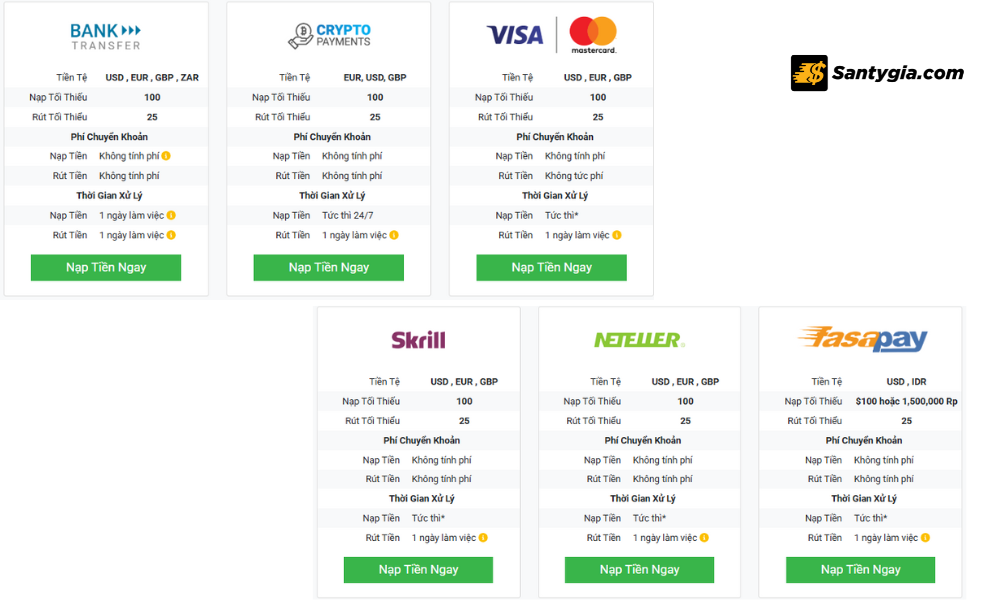Click the Mastercard logo
1000x600 pixels.
pyautogui.click(x=593, y=35)
